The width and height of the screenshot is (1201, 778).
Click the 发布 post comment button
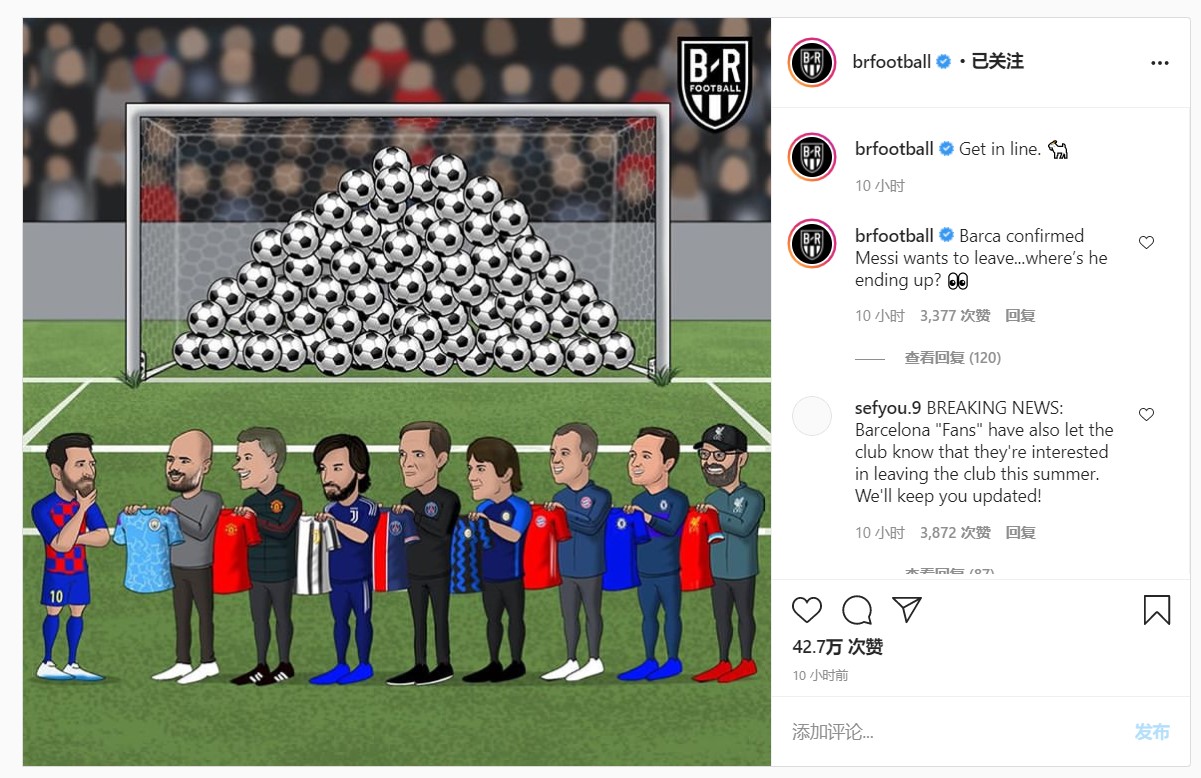click(1152, 732)
